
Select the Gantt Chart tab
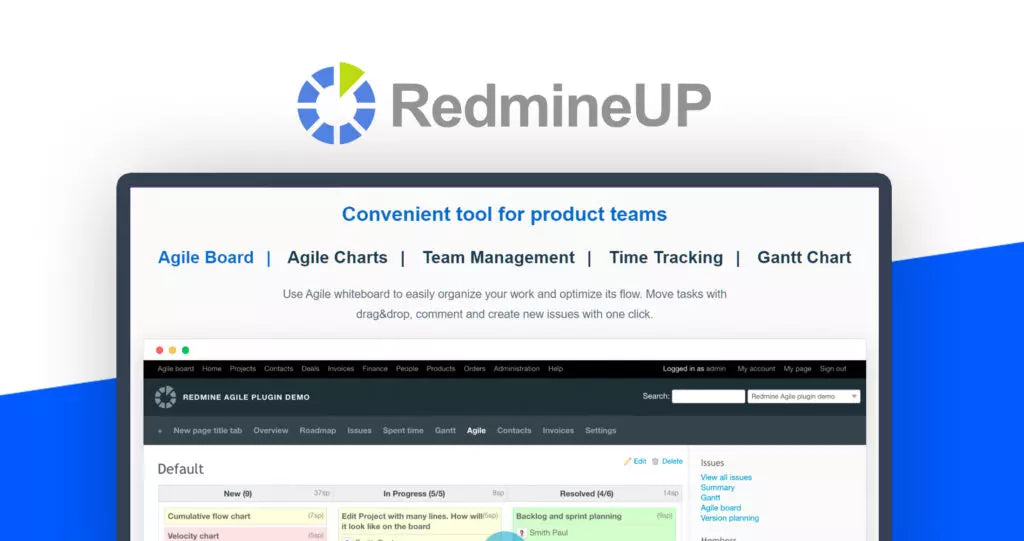tap(804, 257)
